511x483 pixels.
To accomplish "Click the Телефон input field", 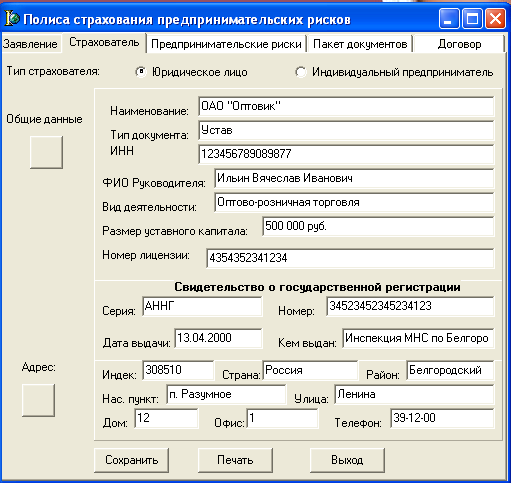I will pyautogui.click(x=442, y=418).
